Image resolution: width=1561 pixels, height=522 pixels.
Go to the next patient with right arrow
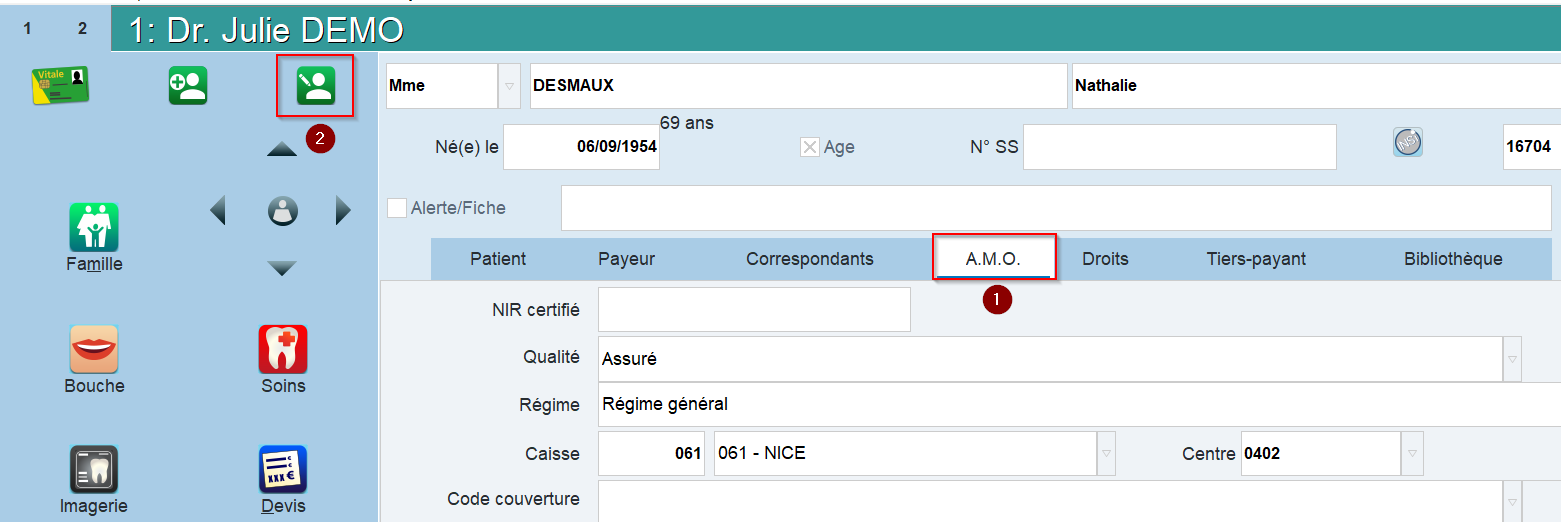pos(343,210)
